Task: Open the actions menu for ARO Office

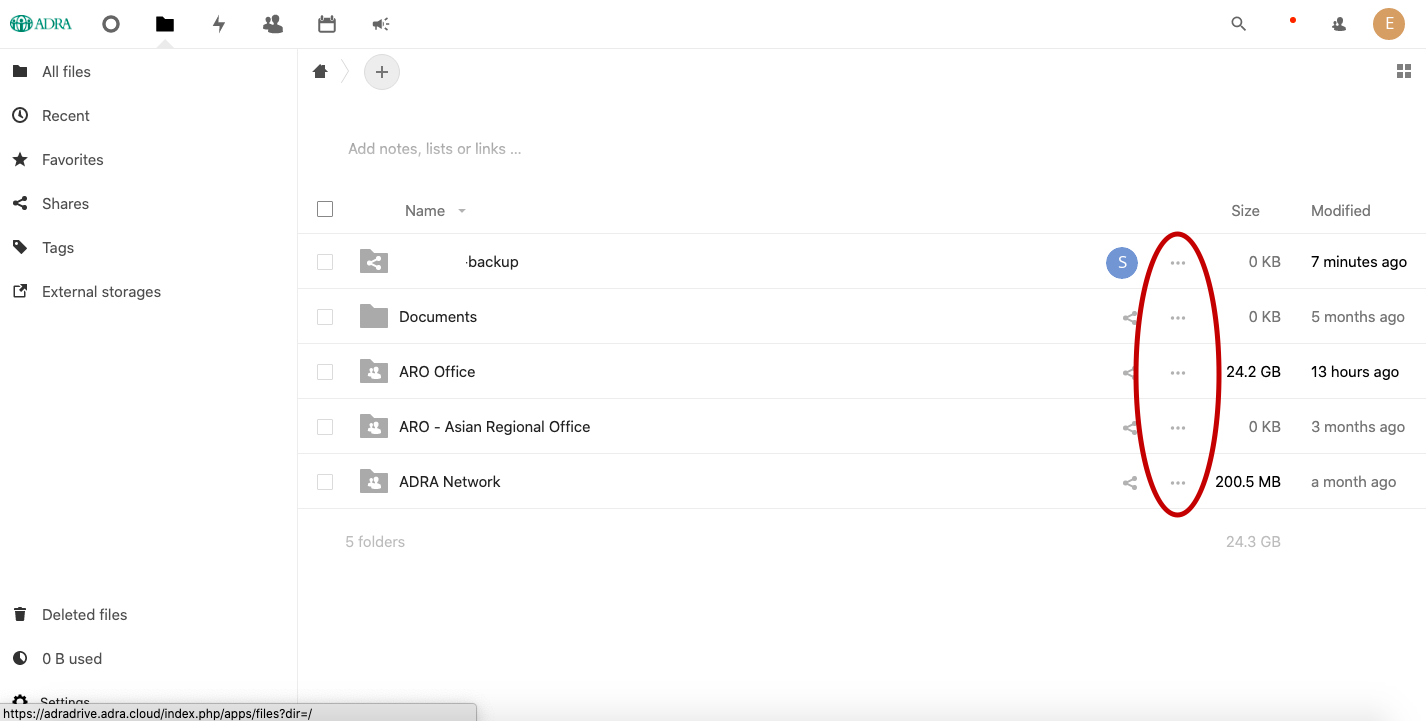Action: [1177, 371]
